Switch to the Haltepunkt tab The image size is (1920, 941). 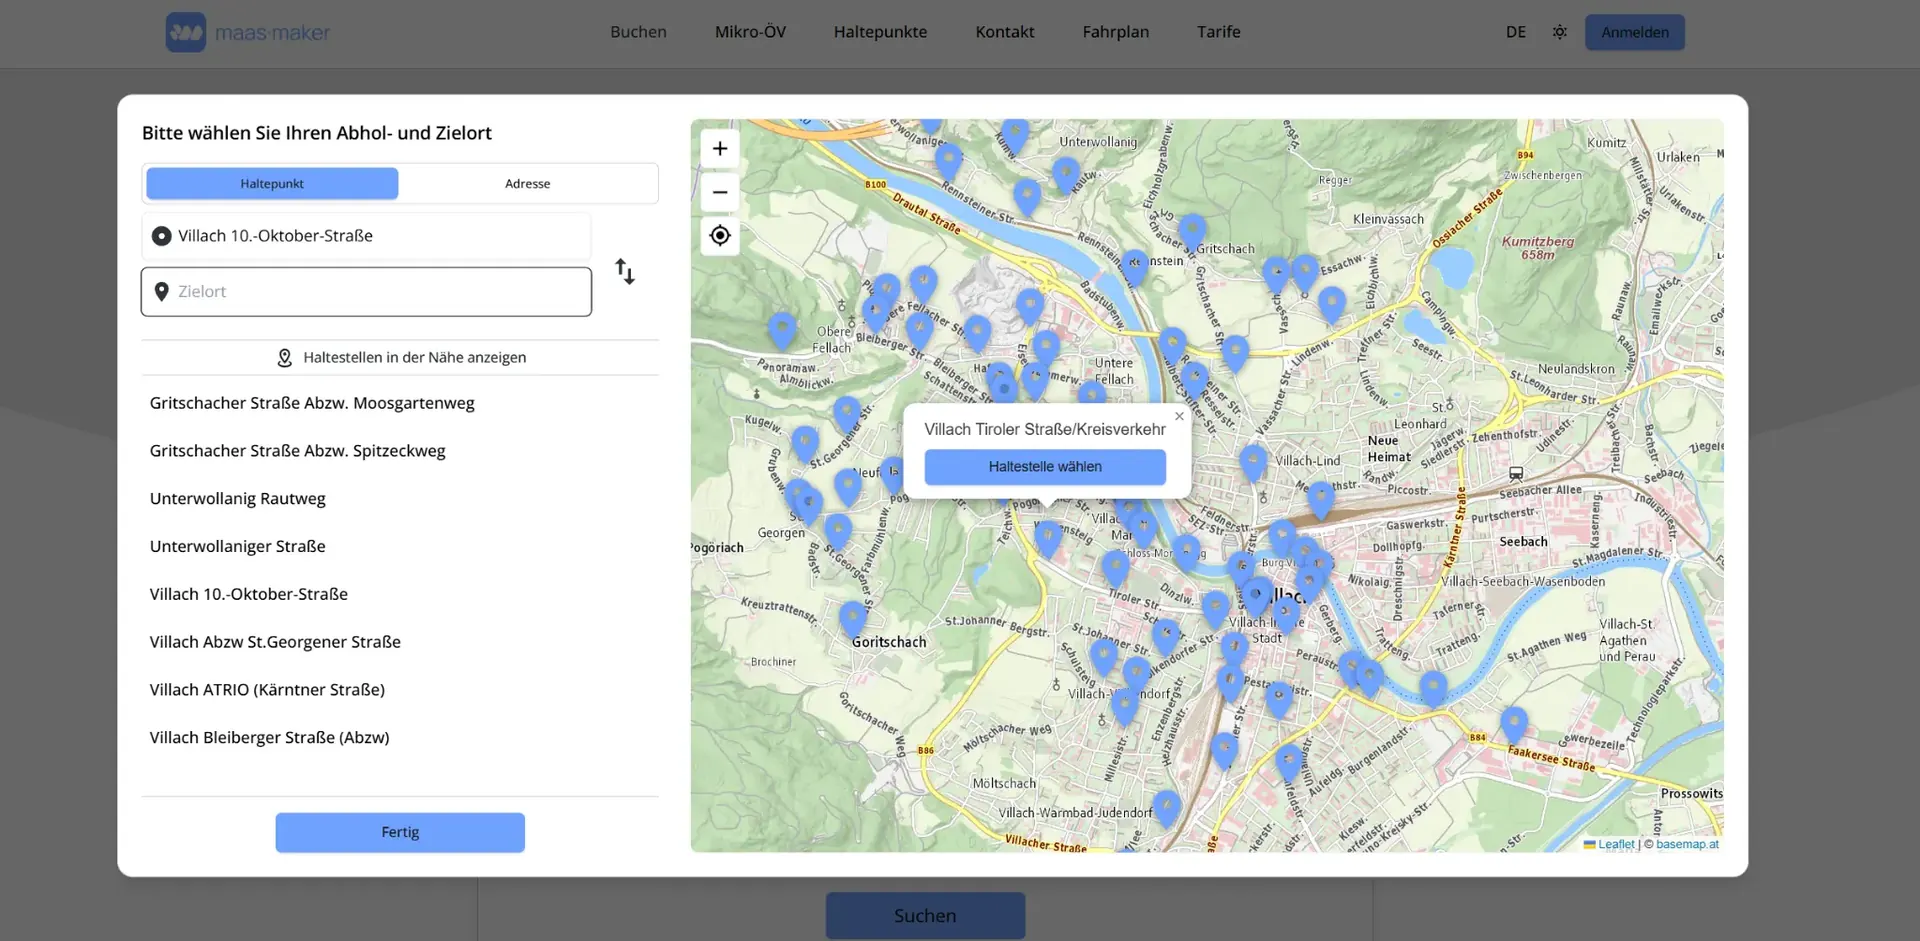click(272, 184)
